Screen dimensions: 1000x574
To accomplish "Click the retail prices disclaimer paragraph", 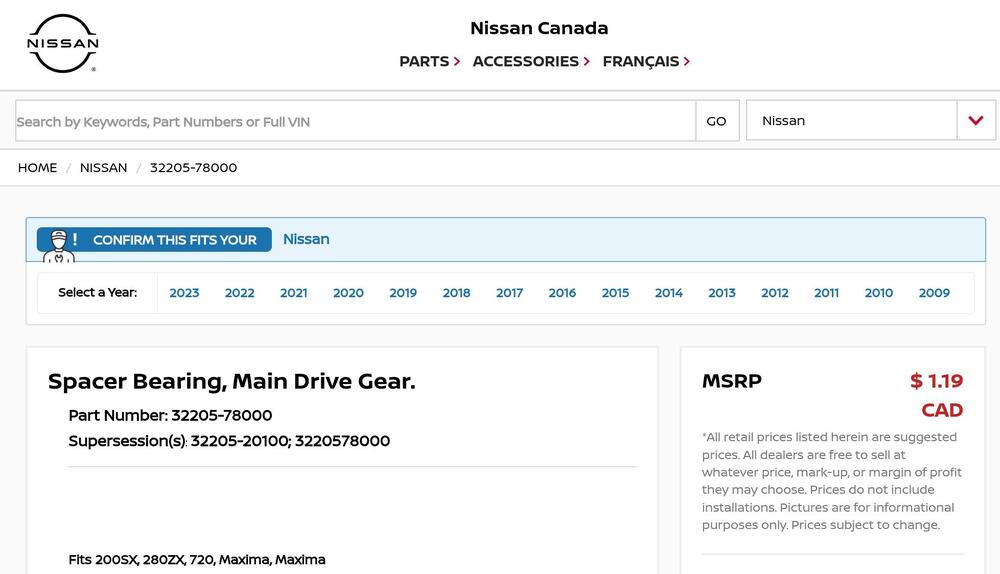I will click(x=832, y=481).
